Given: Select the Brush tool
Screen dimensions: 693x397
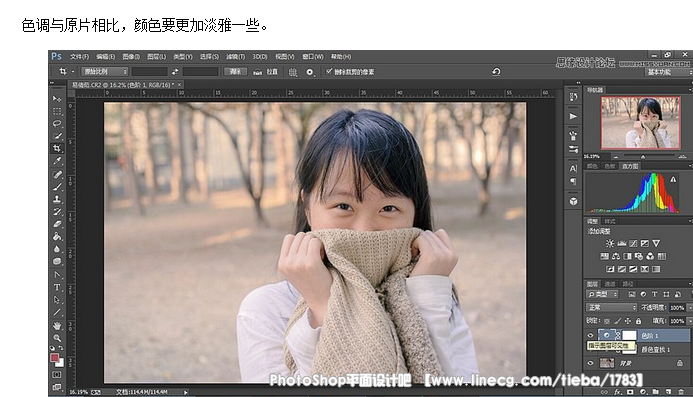Looking at the screenshot, I should [x=57, y=187].
